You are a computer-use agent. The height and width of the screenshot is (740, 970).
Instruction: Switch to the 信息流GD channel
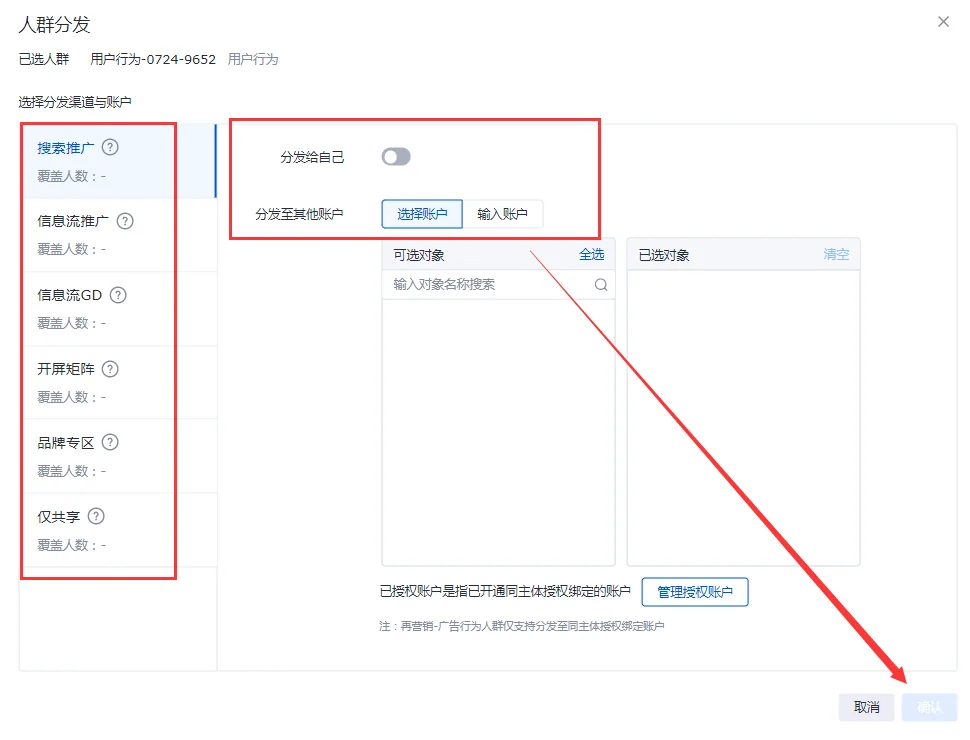[x=118, y=309]
